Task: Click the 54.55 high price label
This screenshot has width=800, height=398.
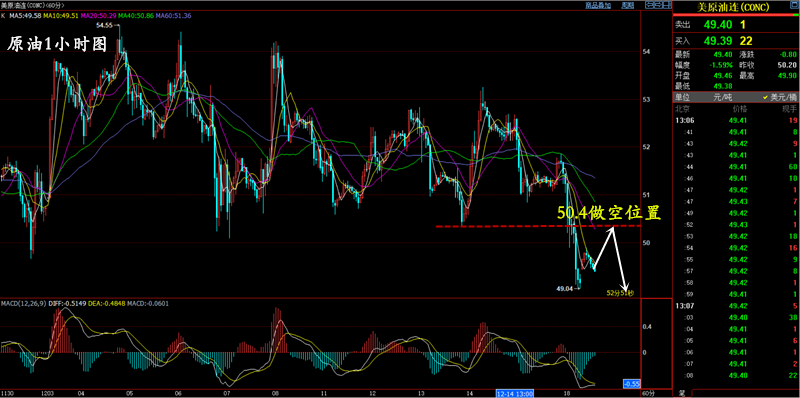Action: pyautogui.click(x=104, y=24)
